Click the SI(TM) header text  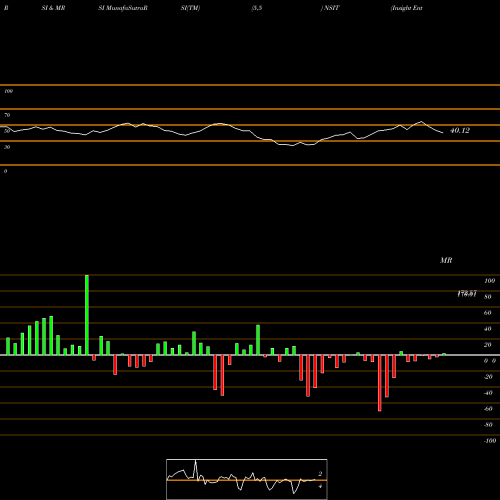click(x=190, y=8)
